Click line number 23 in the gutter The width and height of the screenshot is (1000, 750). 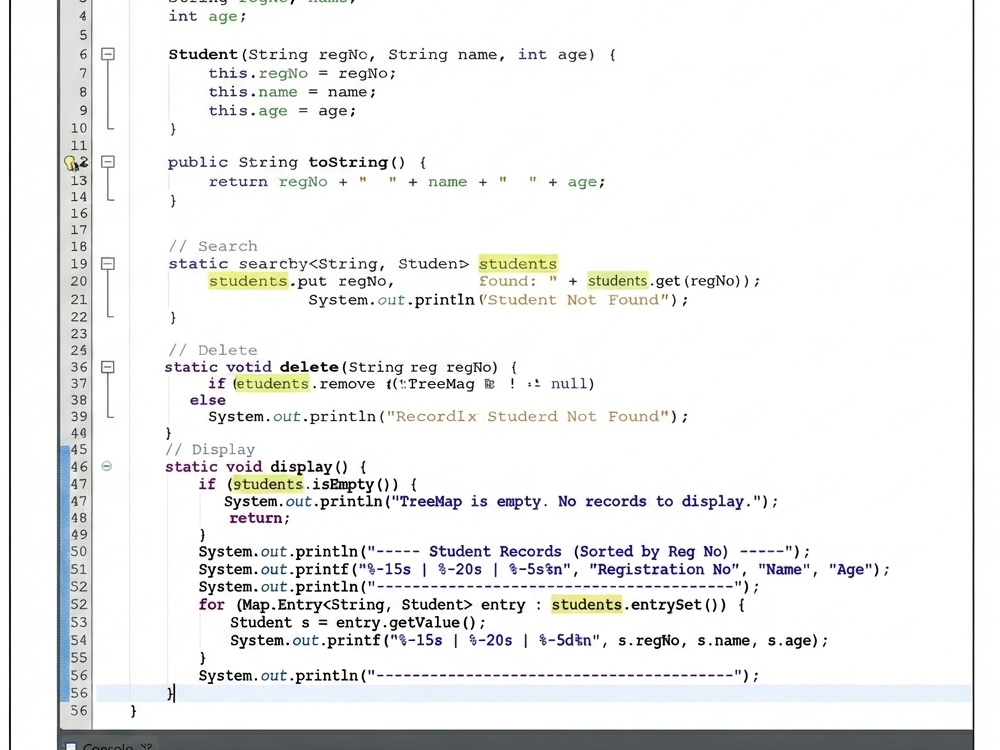pyautogui.click(x=78, y=334)
